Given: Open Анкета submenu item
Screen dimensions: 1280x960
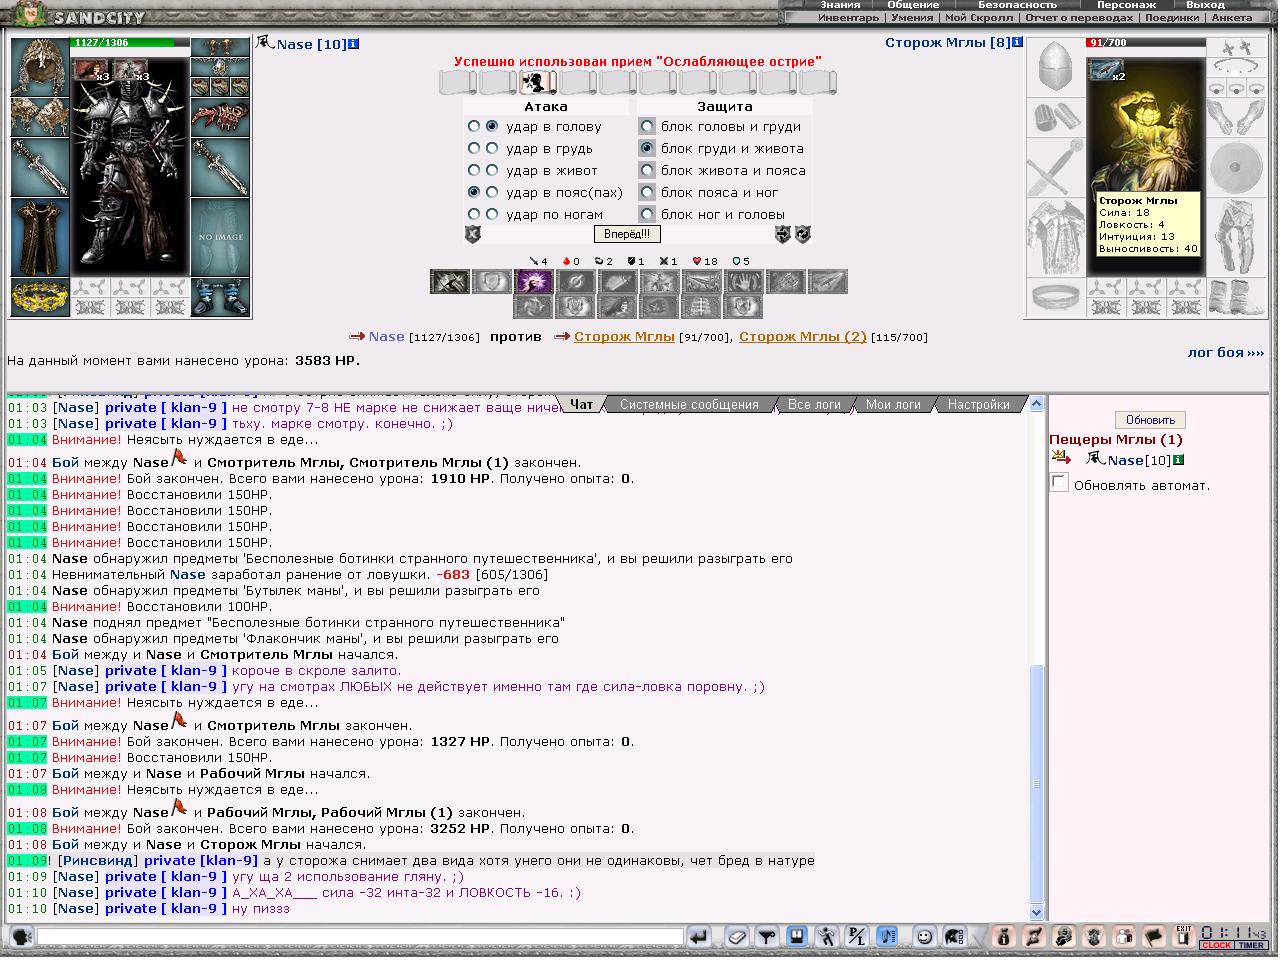Looking at the screenshot, I should (1231, 18).
